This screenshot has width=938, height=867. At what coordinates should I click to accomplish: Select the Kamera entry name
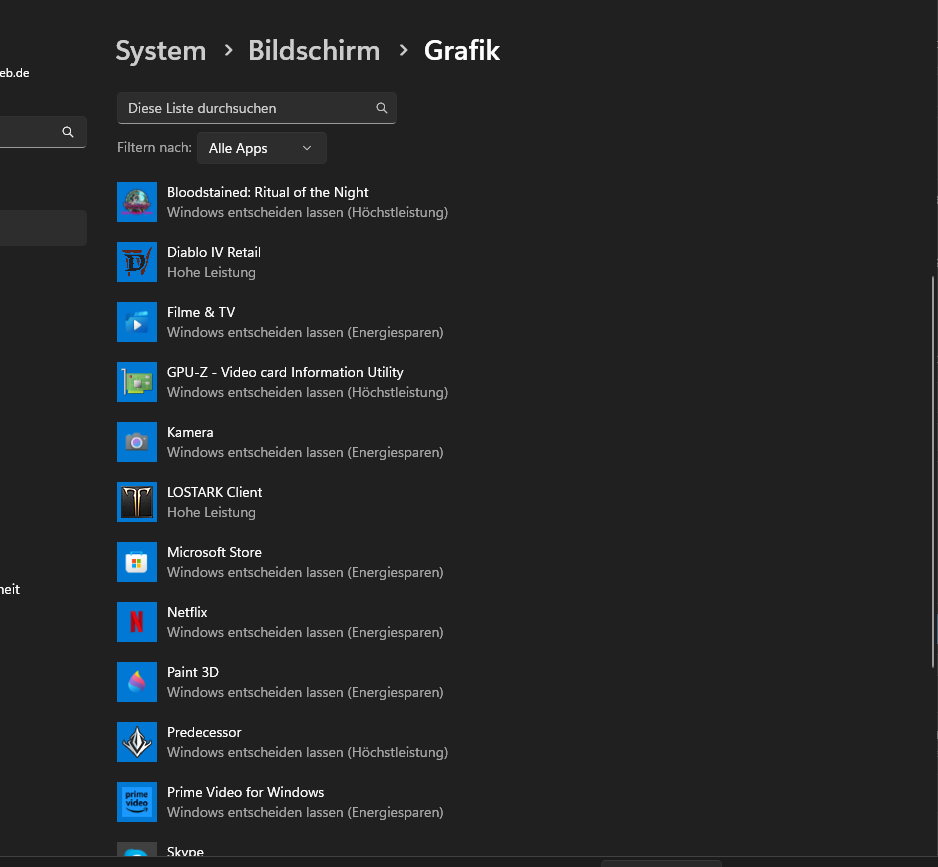pos(190,433)
